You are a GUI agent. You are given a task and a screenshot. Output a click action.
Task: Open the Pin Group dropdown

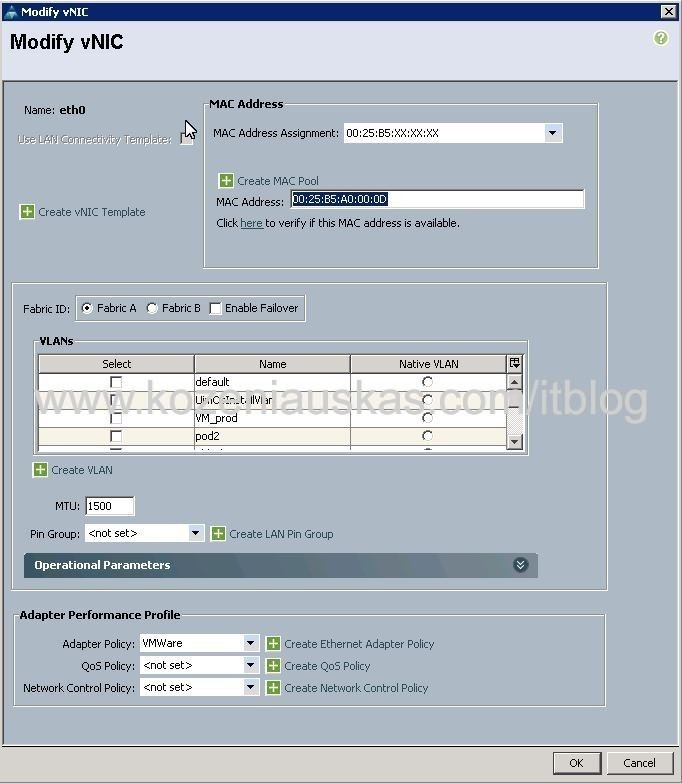pyautogui.click(x=196, y=533)
